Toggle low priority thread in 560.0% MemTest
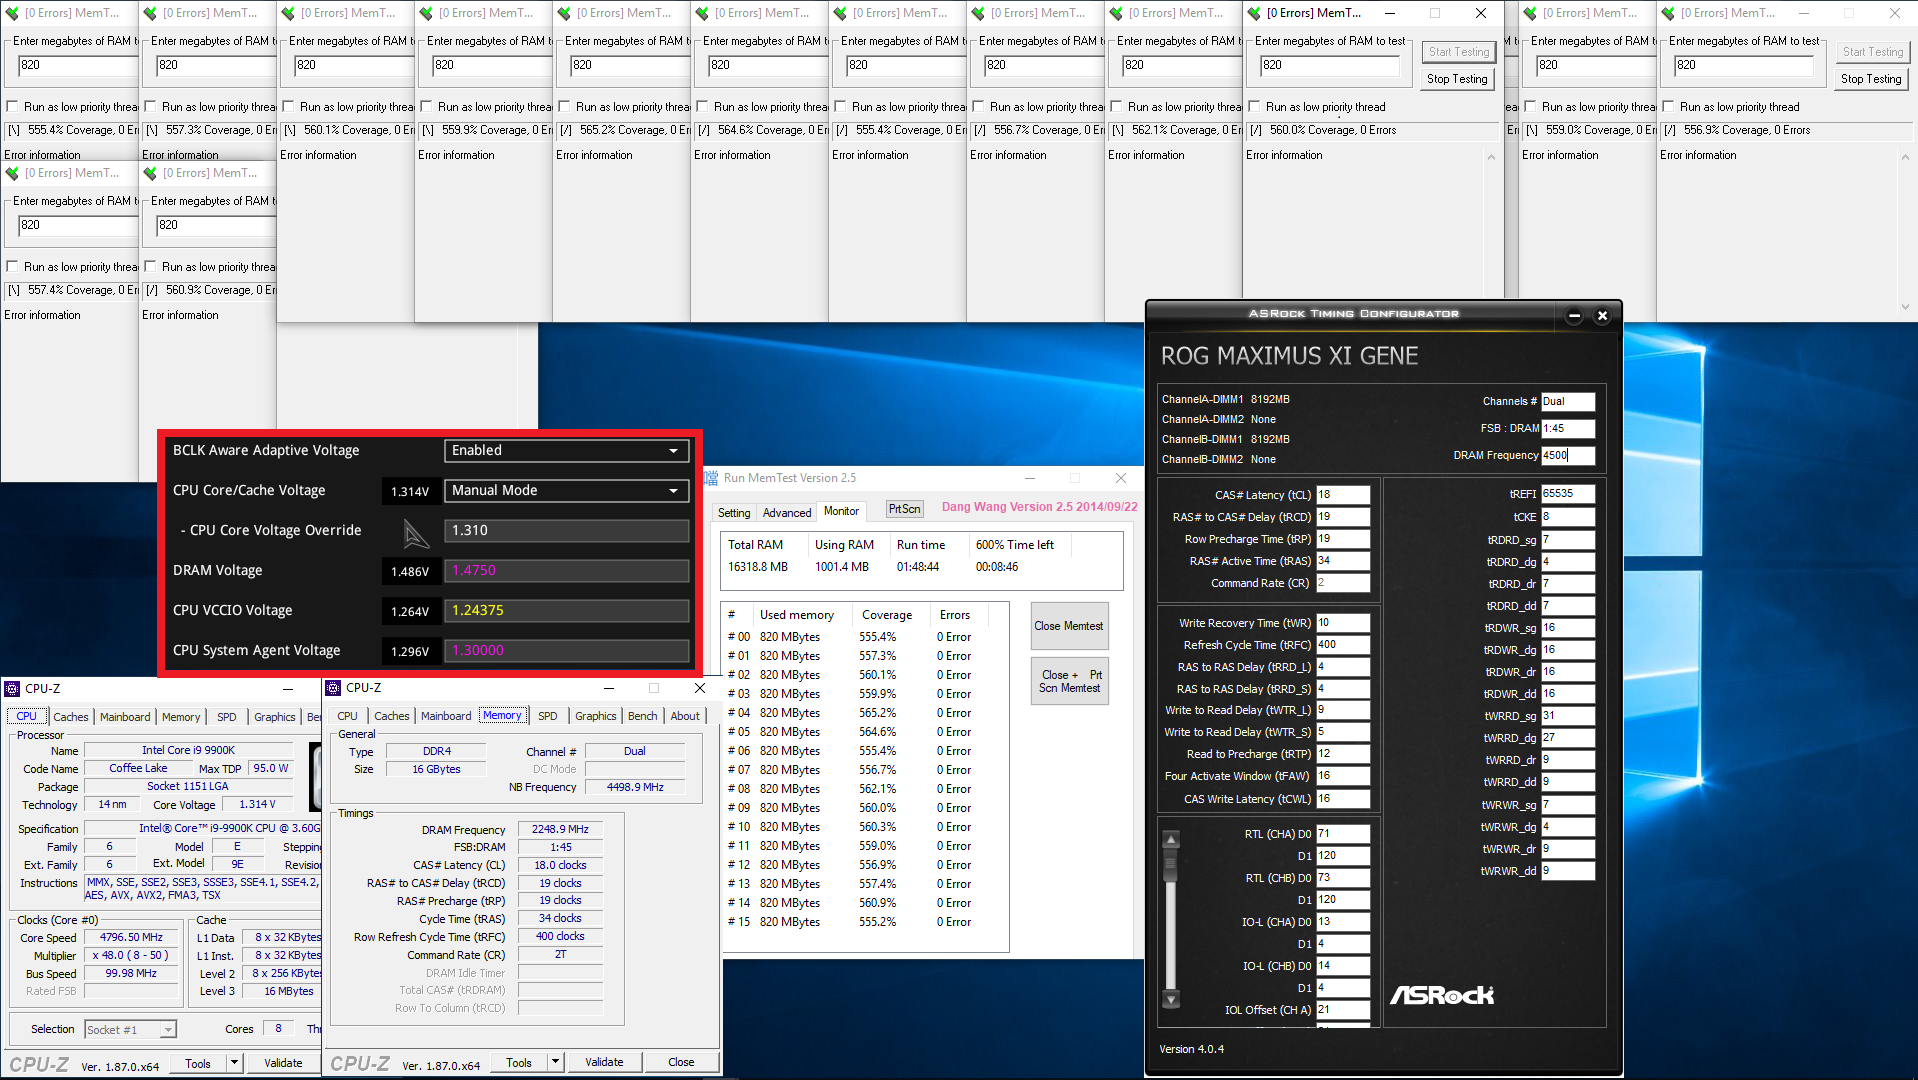1918x1080 pixels. click(1254, 106)
